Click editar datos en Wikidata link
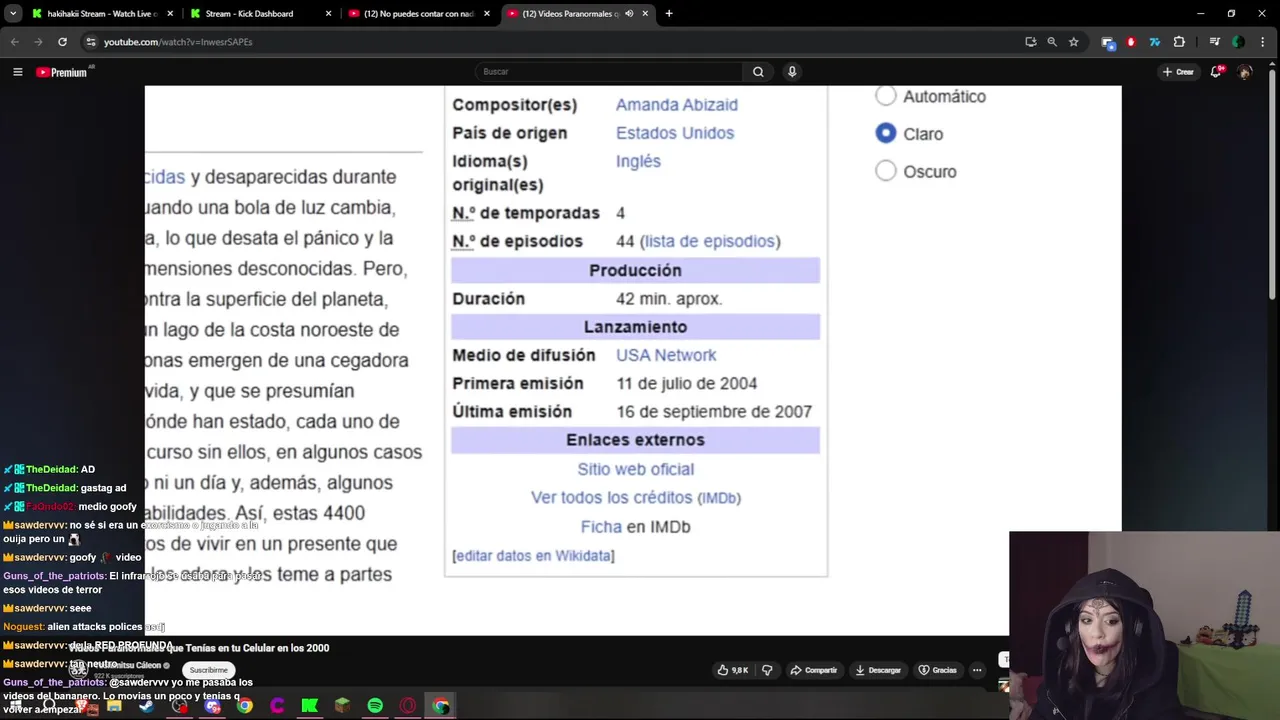Image resolution: width=1280 pixels, height=720 pixels. click(x=533, y=555)
